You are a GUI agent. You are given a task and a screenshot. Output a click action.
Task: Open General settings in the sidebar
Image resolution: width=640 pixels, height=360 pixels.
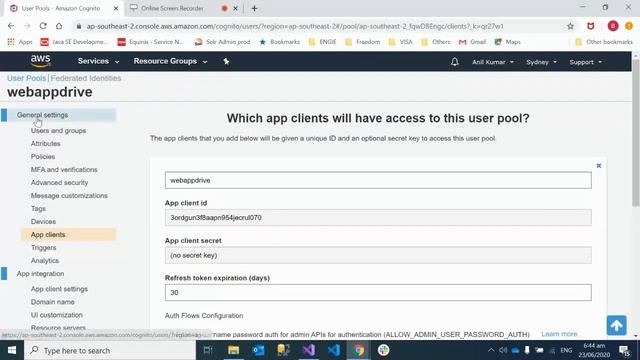pyautogui.click(x=42, y=115)
